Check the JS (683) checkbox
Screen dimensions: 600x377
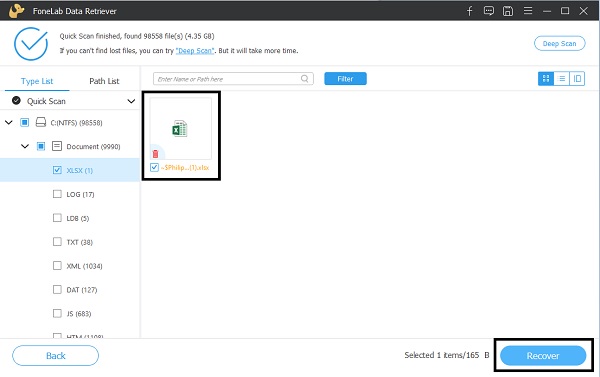[x=57, y=313]
